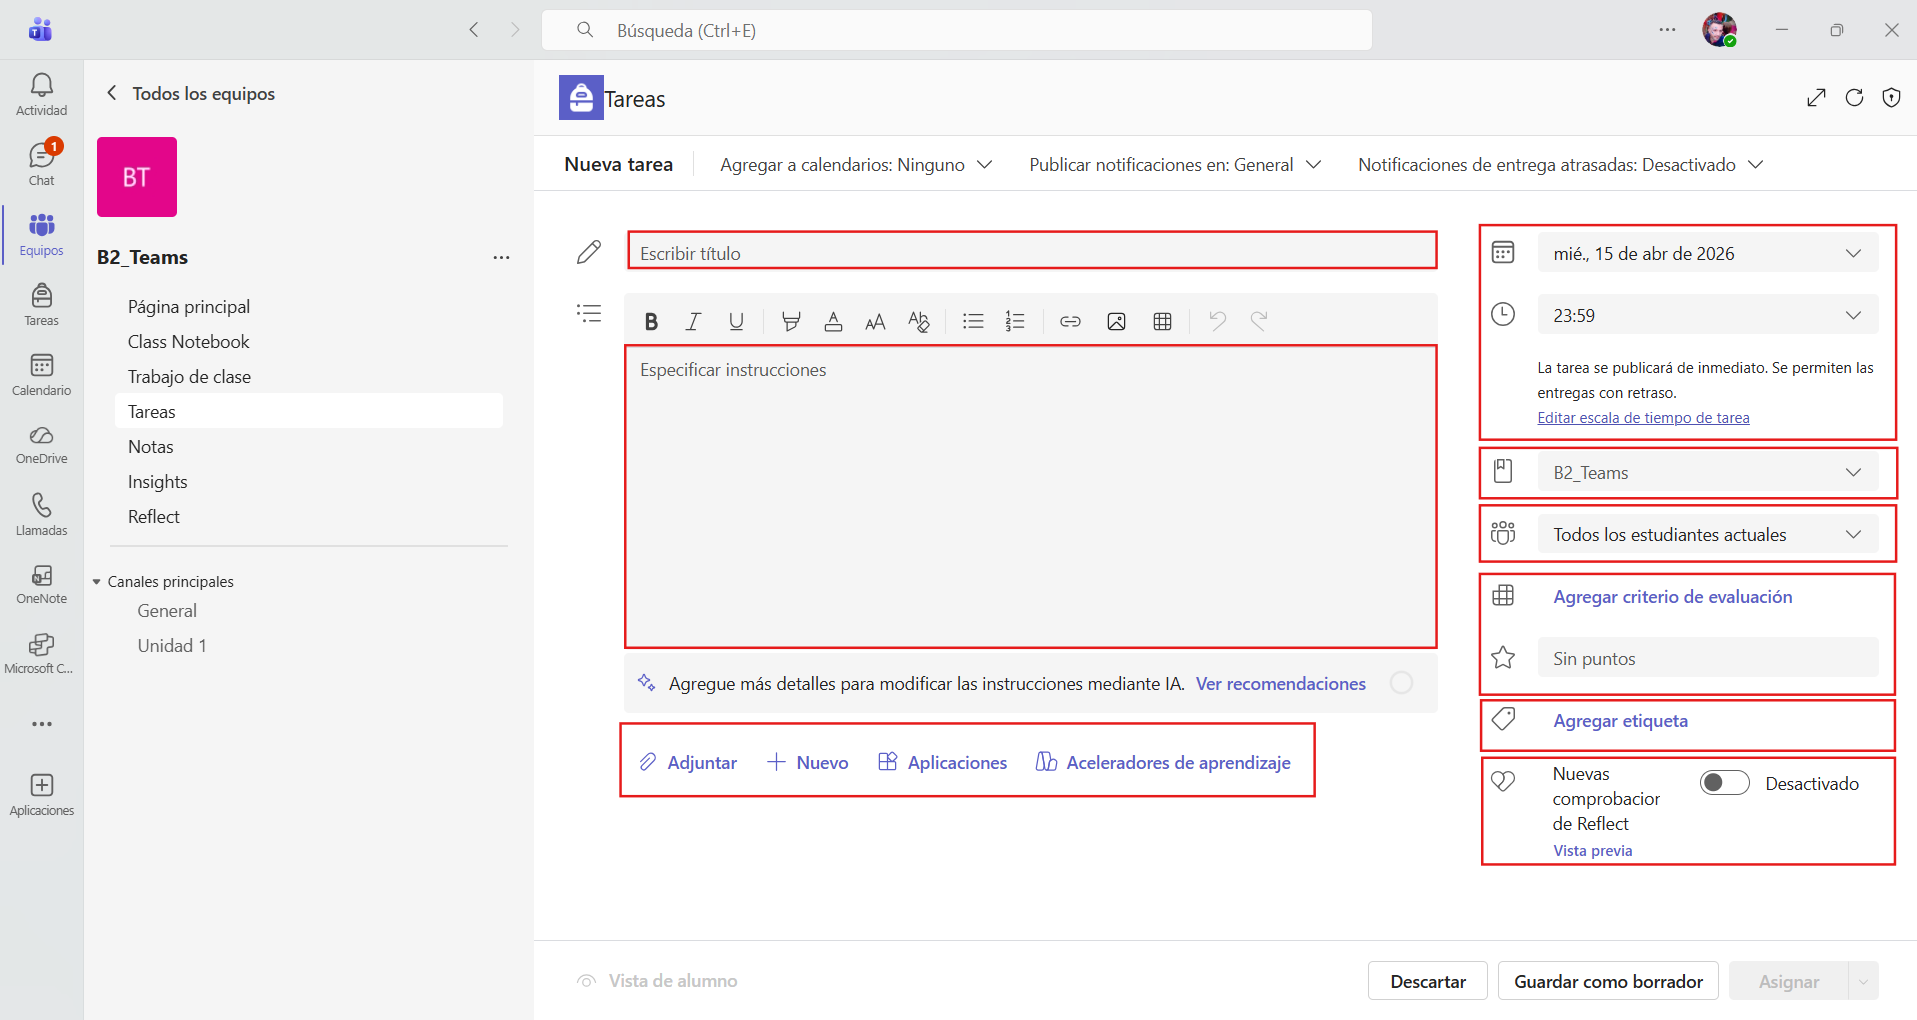Open font color tool

(x=833, y=321)
